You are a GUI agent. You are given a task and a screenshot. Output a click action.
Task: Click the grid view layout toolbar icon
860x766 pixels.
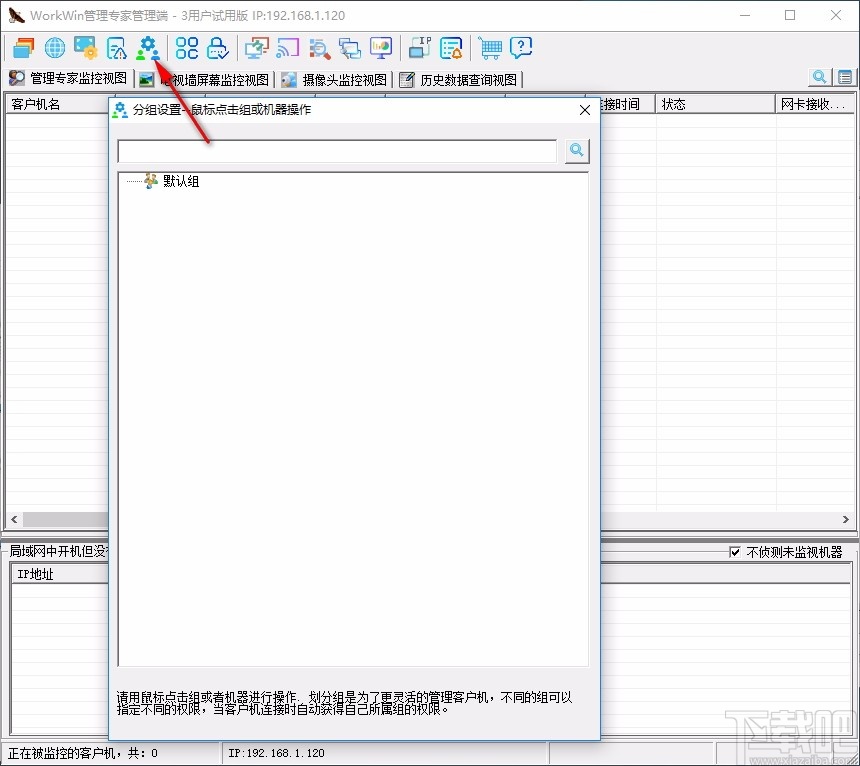click(x=185, y=47)
